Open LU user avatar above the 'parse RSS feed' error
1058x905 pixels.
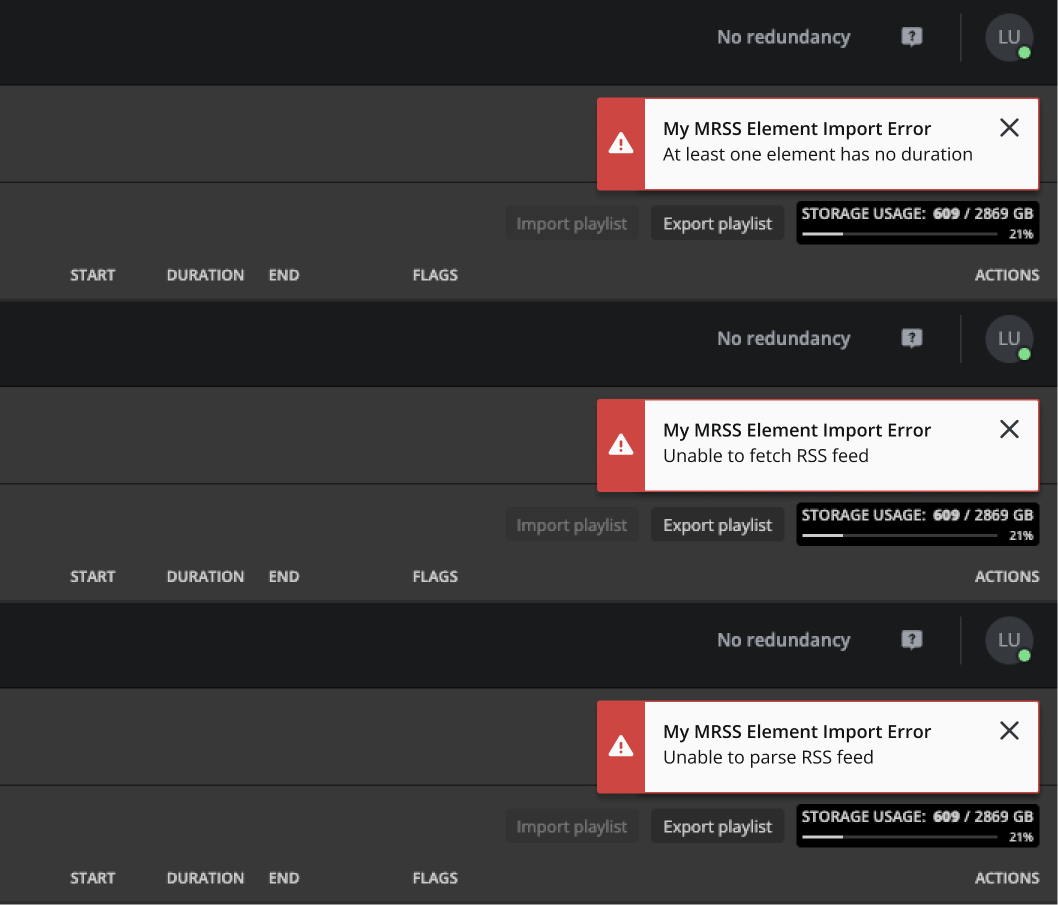click(x=1008, y=641)
